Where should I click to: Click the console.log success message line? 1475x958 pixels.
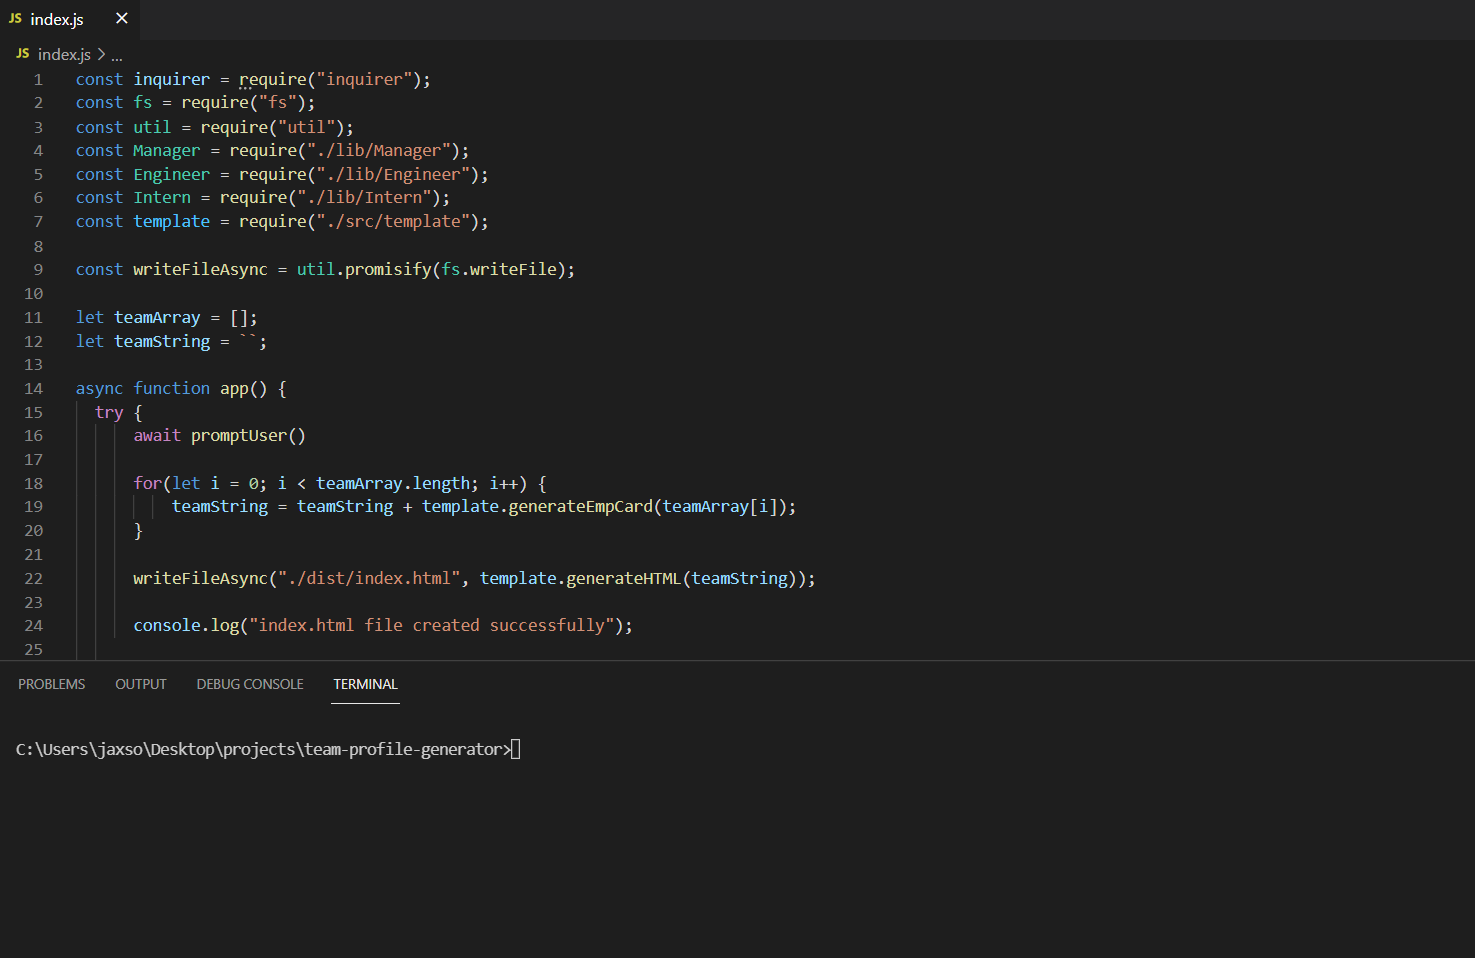pyautogui.click(x=380, y=625)
